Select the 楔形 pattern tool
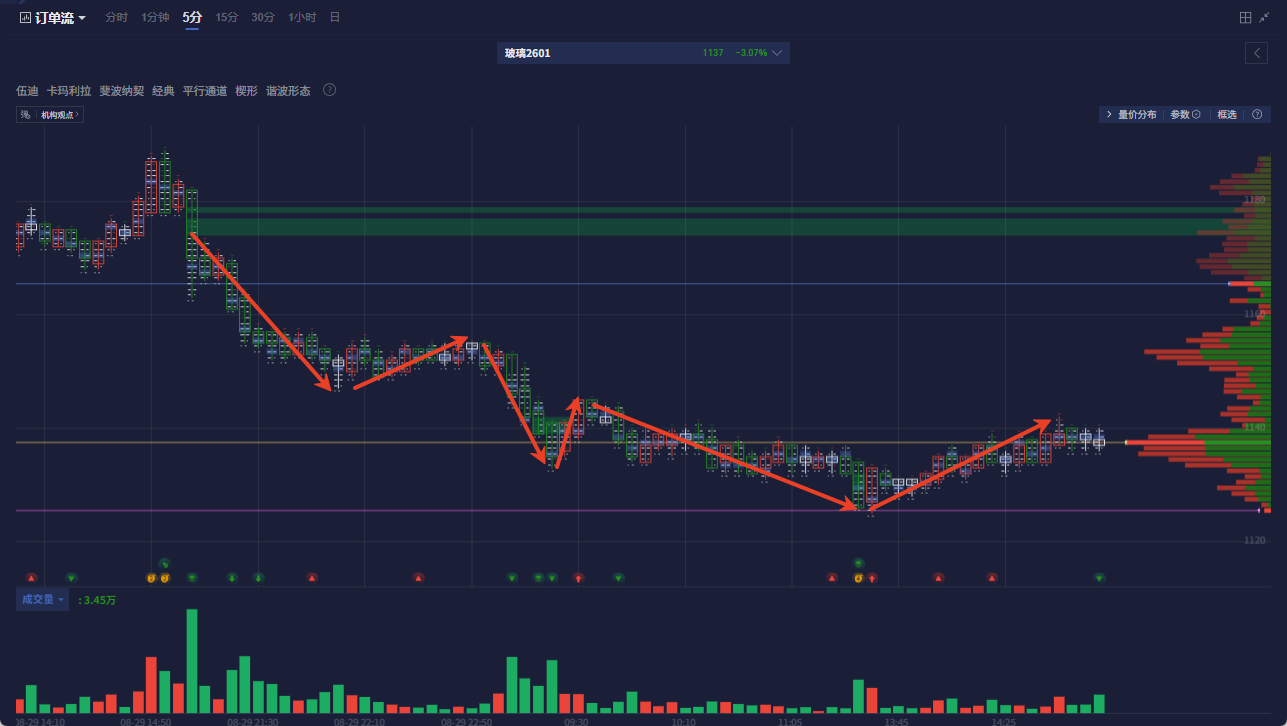This screenshot has height=726, width=1287. pyautogui.click(x=246, y=91)
